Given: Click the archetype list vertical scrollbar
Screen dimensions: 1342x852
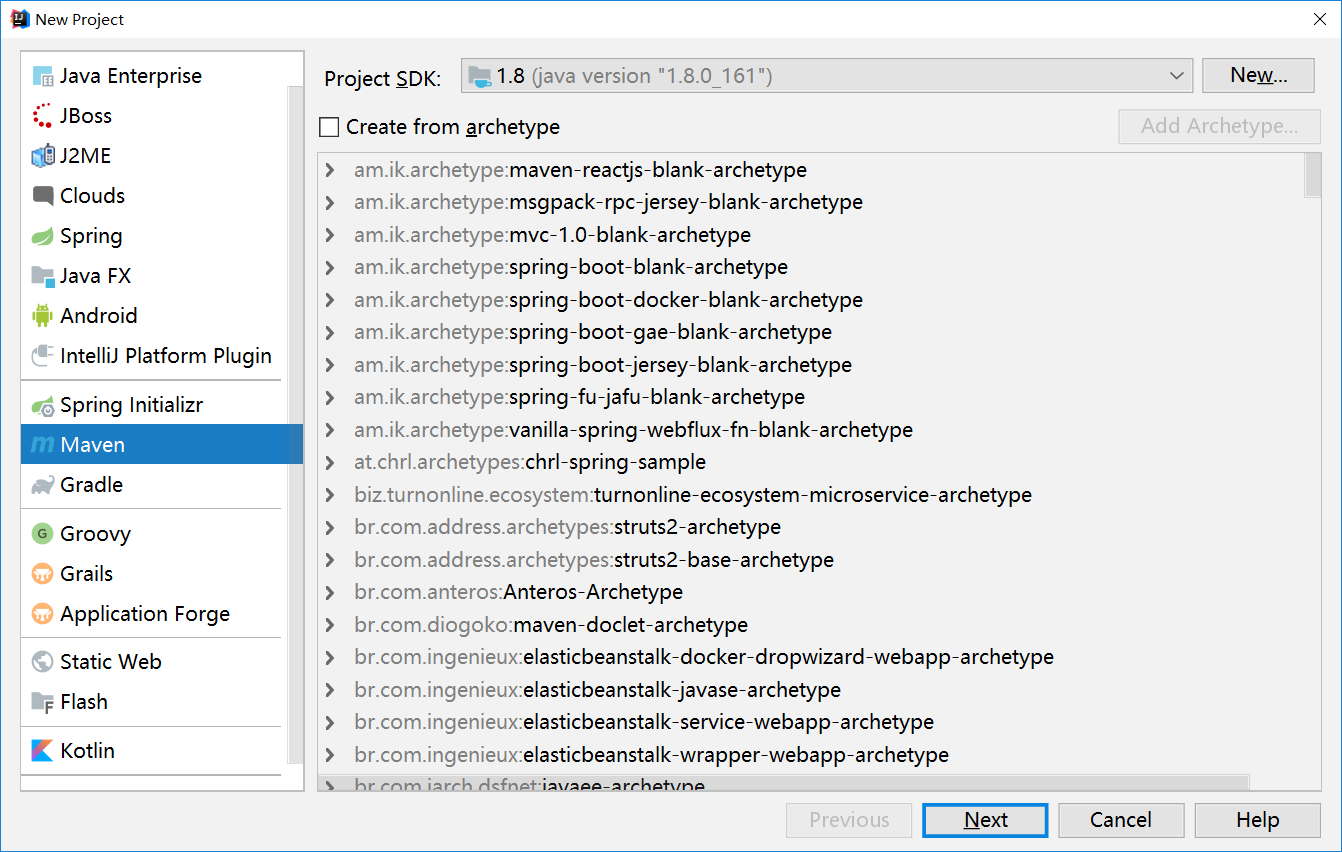Looking at the screenshot, I should 1313,177.
